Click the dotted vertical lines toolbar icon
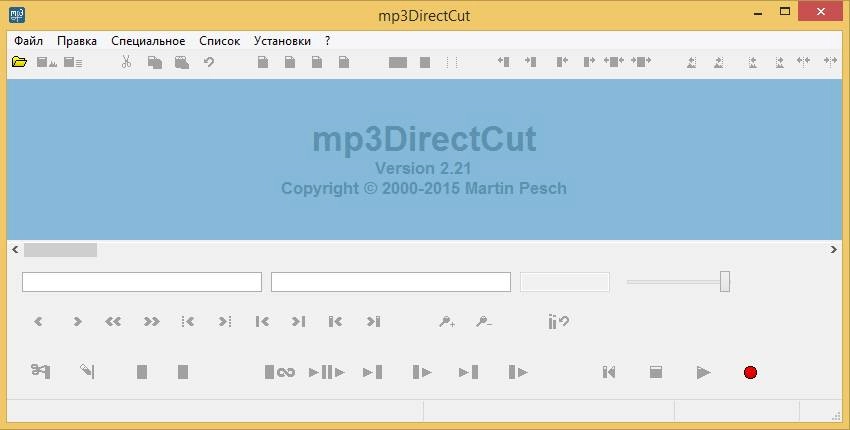This screenshot has width=850, height=430. coord(452,63)
